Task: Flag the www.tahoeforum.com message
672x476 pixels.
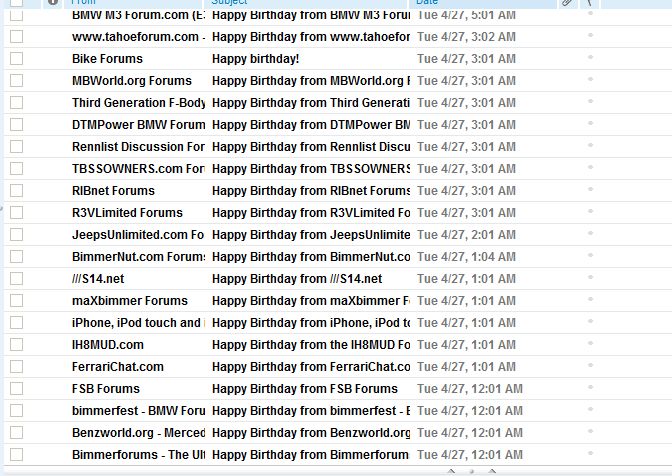Action: (x=591, y=35)
